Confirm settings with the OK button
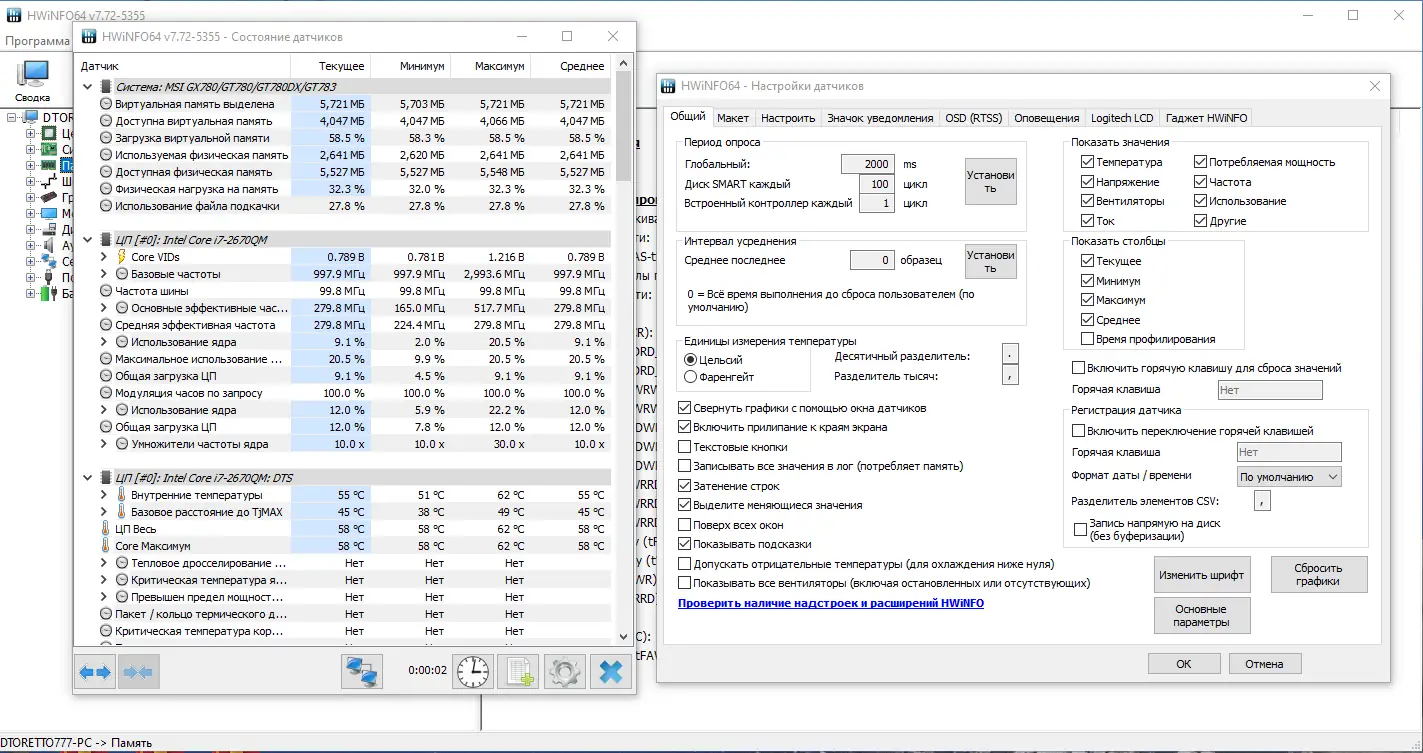1423x753 pixels. click(x=1184, y=663)
